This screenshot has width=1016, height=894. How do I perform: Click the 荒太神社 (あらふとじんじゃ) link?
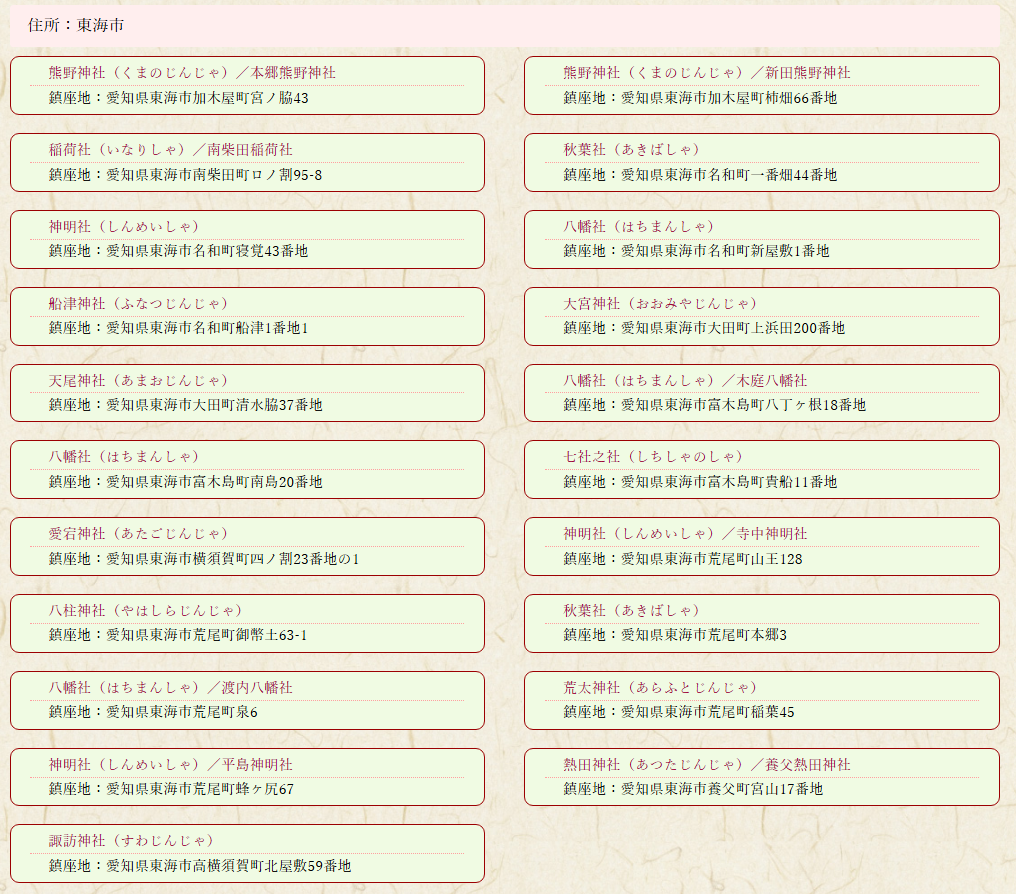click(x=660, y=688)
